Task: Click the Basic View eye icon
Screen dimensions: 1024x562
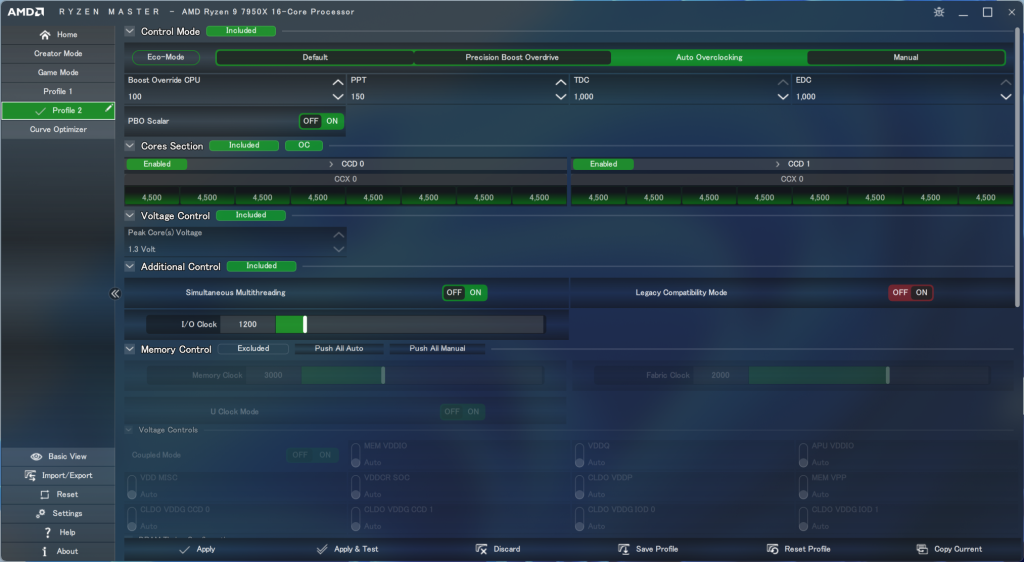Action: (36, 456)
